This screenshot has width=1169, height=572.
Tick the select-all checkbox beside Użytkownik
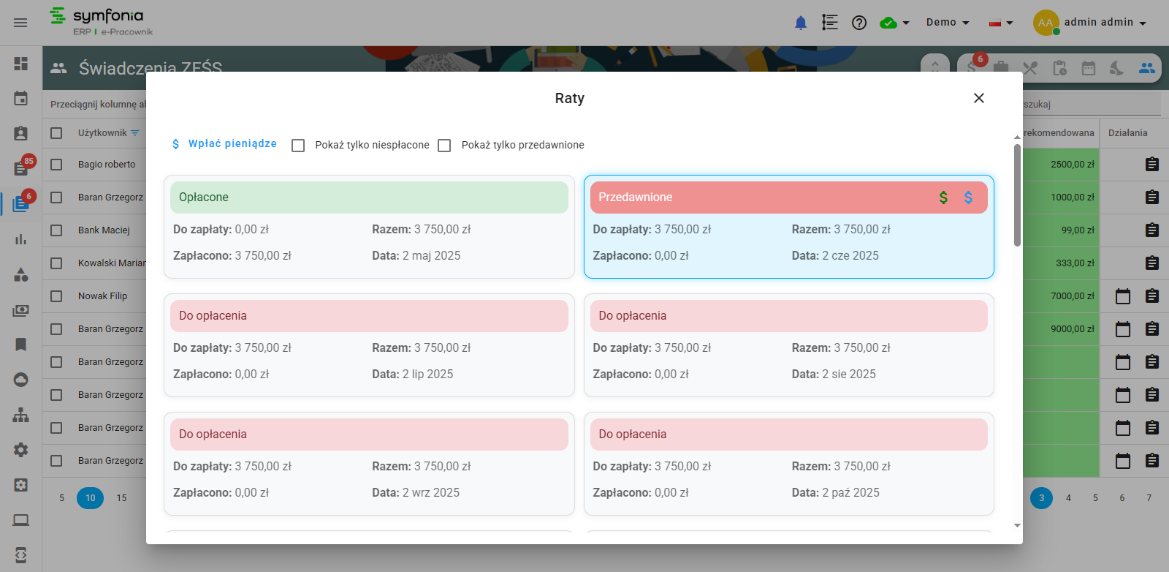pos(57,133)
